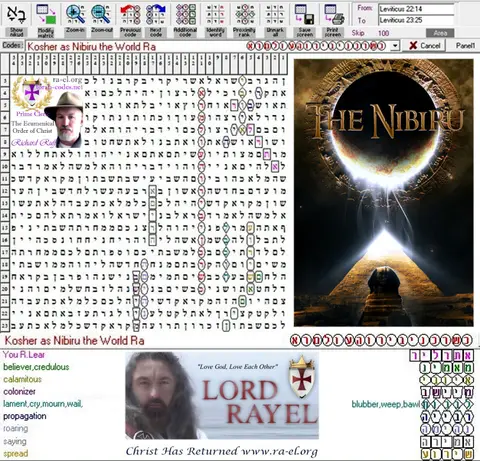
Task: Select 'colonizer' in the word list
Action: (19, 392)
